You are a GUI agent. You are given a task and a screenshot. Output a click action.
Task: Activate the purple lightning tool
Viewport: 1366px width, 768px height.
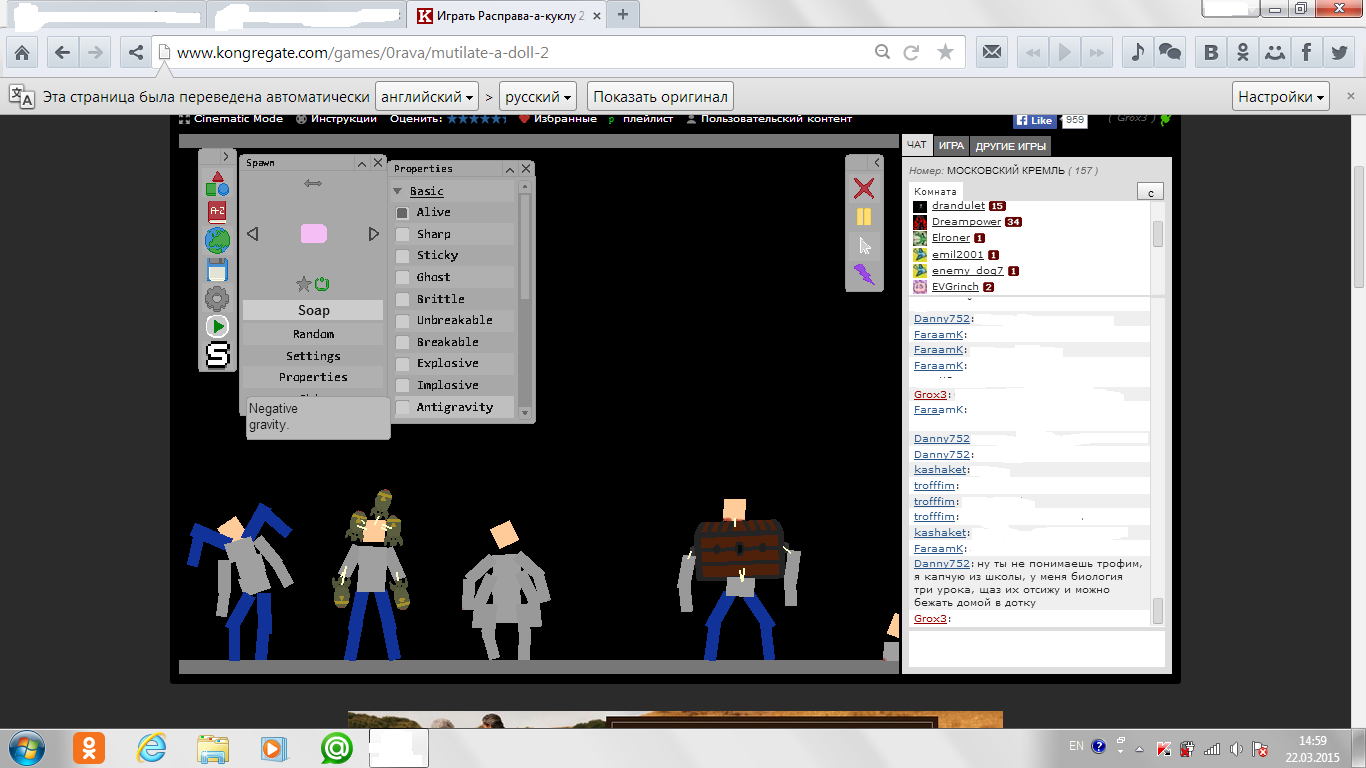click(864, 274)
